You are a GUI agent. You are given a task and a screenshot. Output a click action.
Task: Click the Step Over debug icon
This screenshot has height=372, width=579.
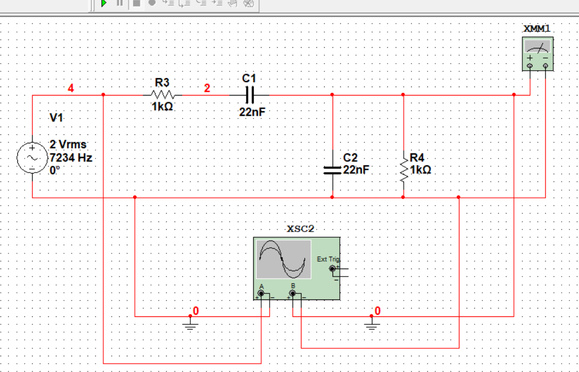pos(184,3)
